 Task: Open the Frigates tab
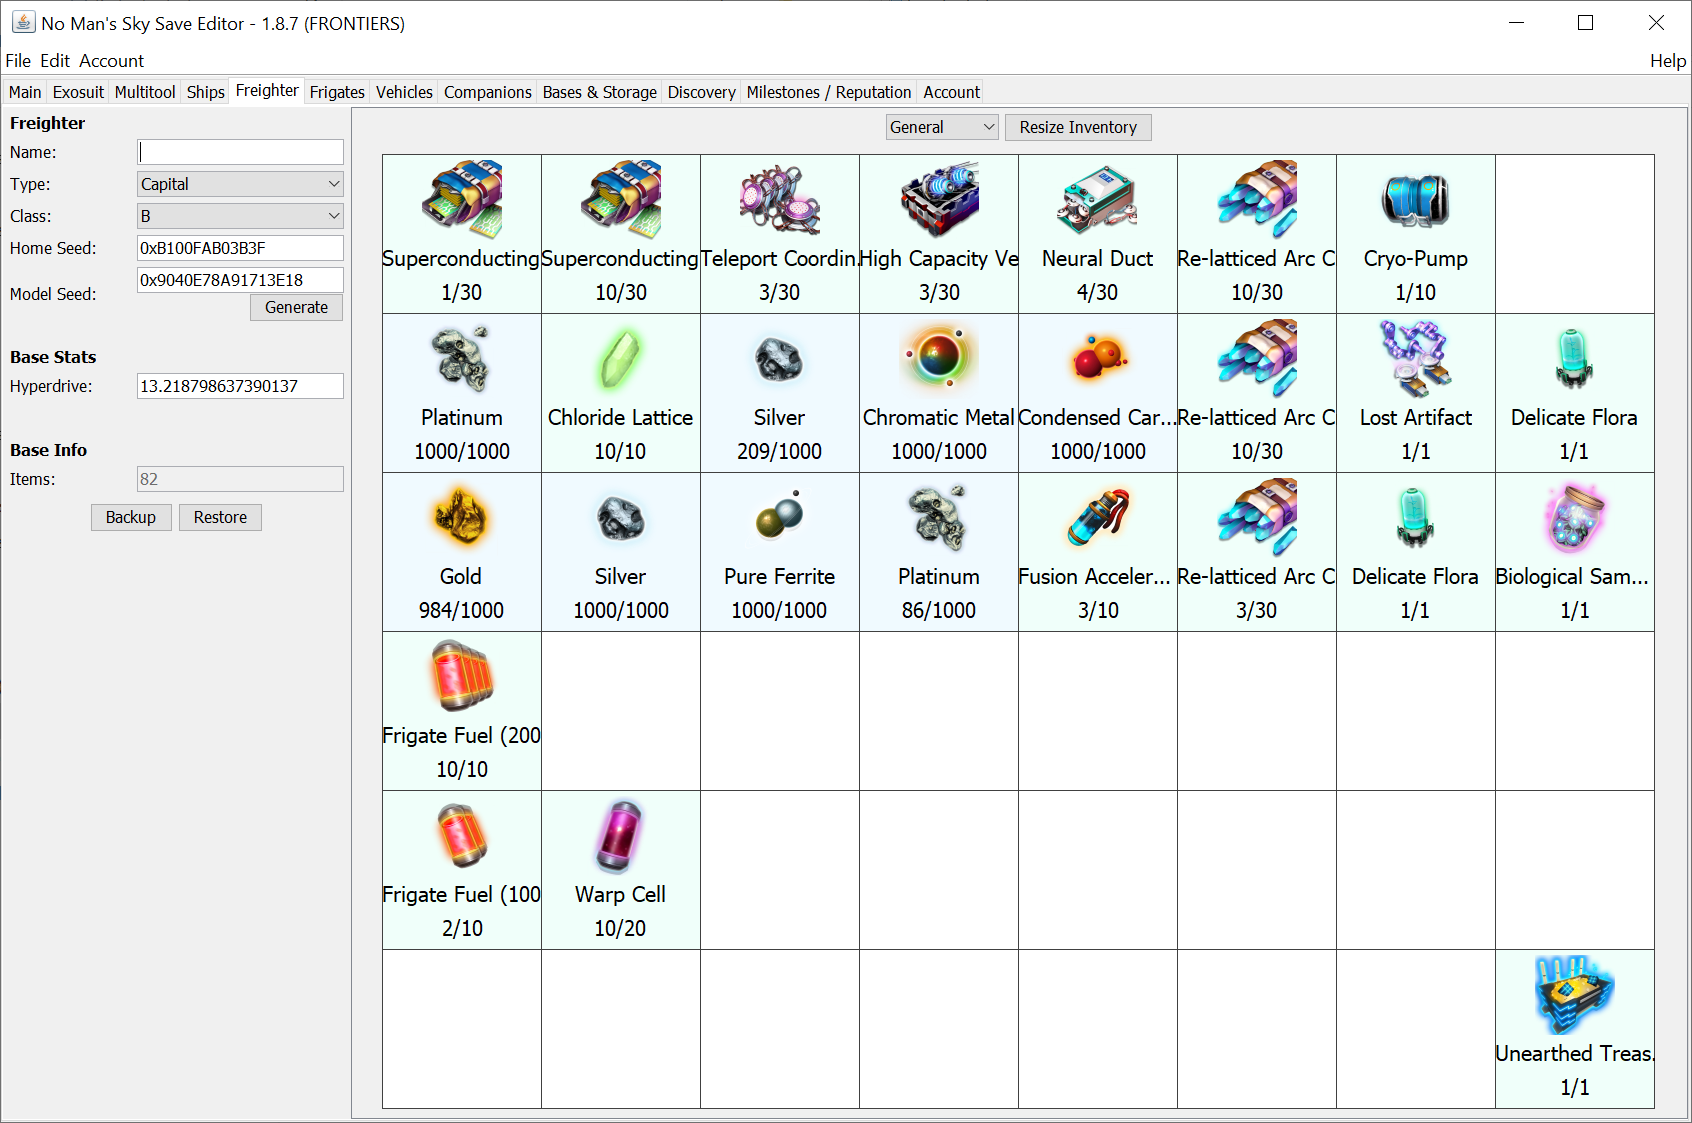[x=337, y=92]
